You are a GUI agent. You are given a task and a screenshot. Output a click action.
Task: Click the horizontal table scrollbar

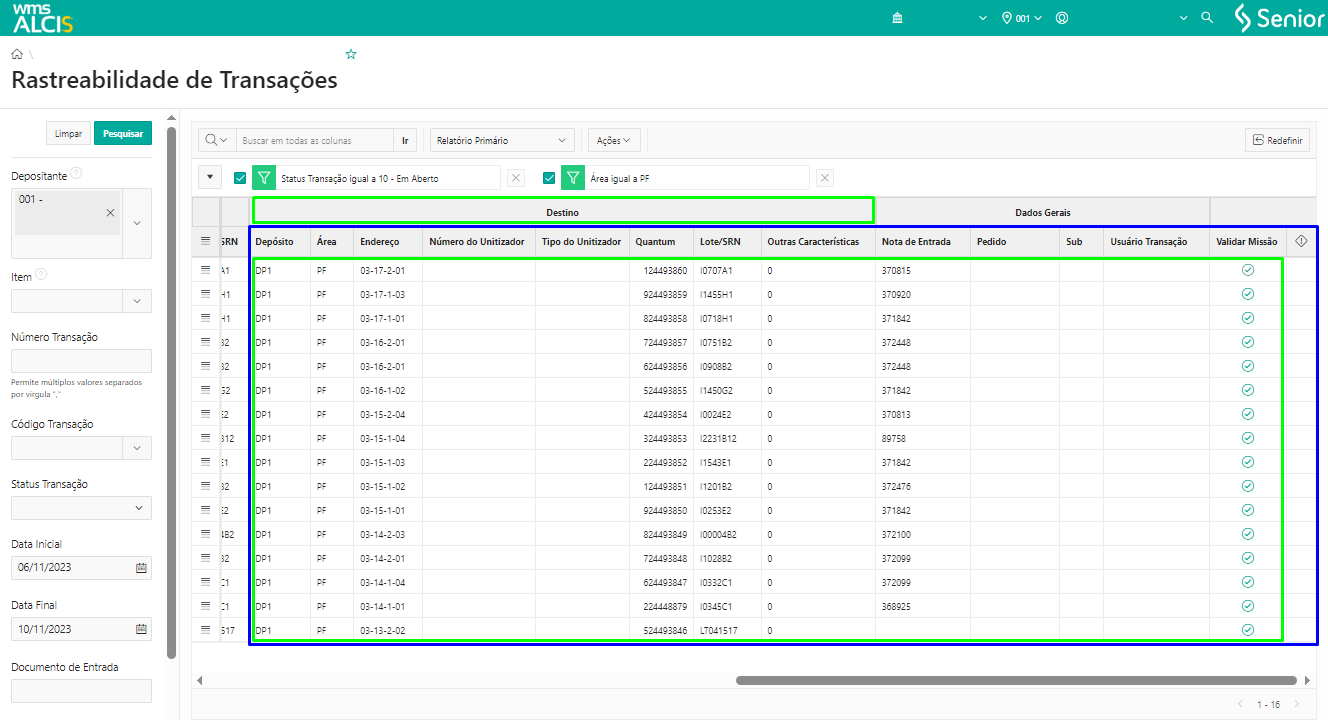pyautogui.click(x=1015, y=680)
